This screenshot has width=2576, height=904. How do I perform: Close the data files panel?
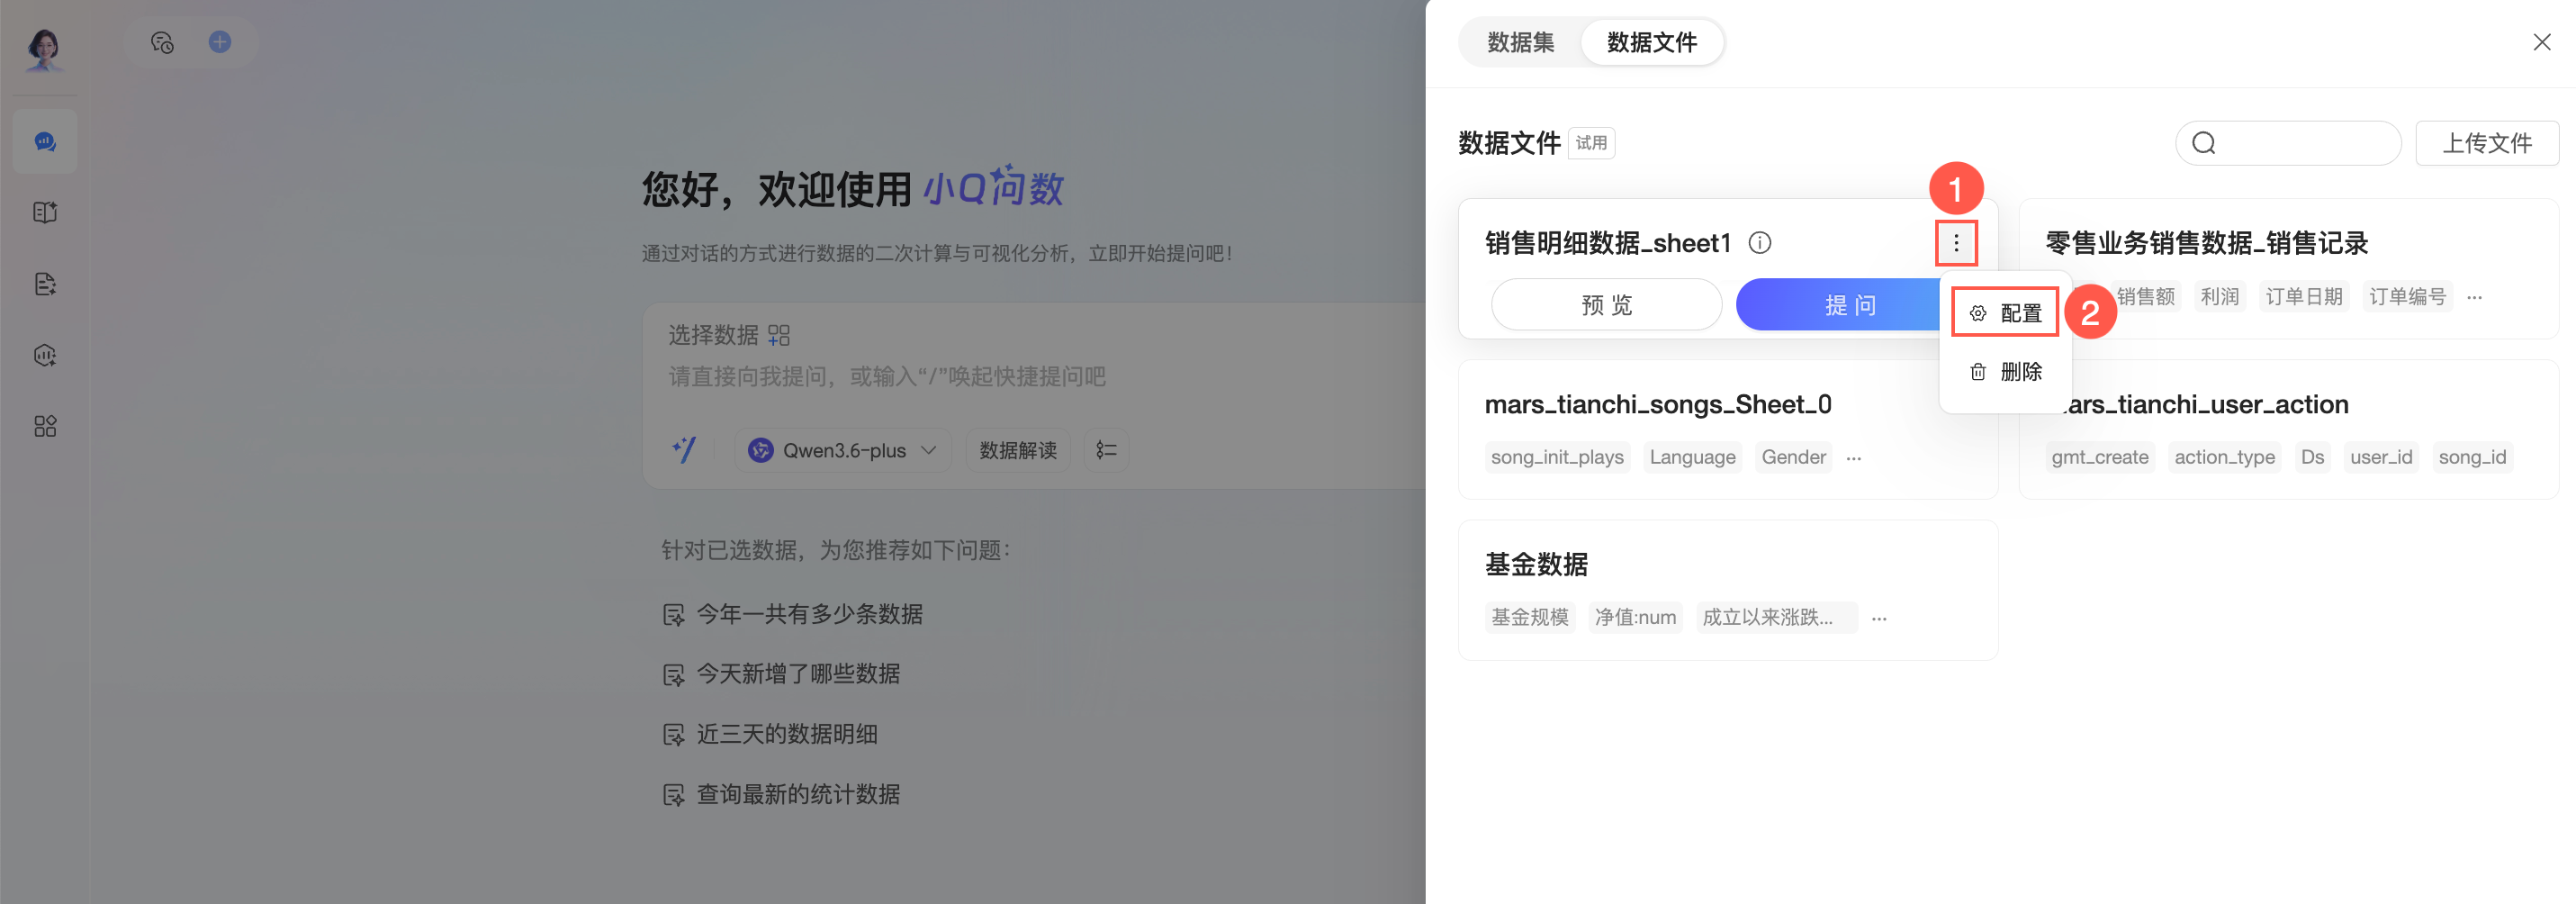click(x=2541, y=42)
